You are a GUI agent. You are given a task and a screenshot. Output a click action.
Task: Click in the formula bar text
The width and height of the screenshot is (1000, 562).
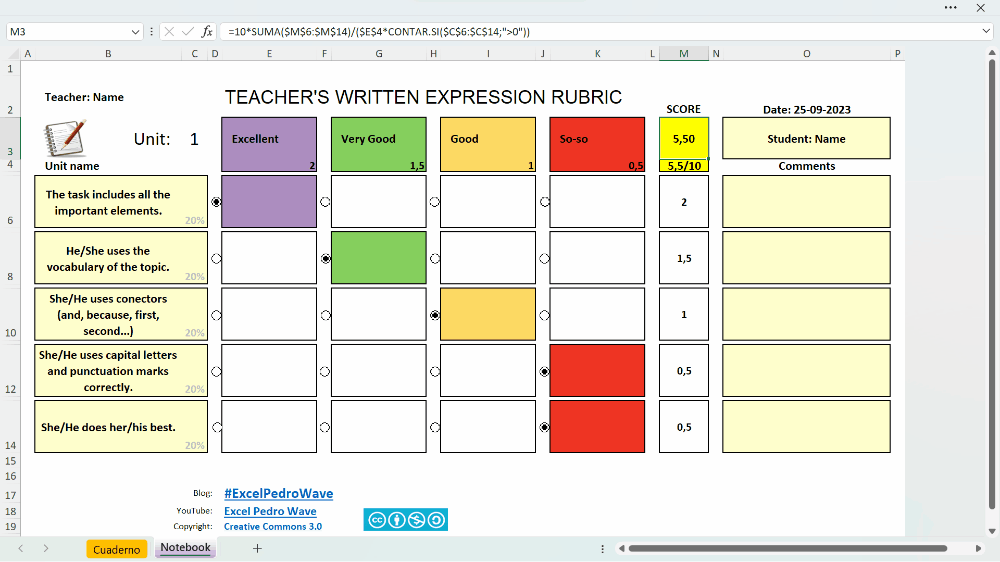tap(379, 31)
